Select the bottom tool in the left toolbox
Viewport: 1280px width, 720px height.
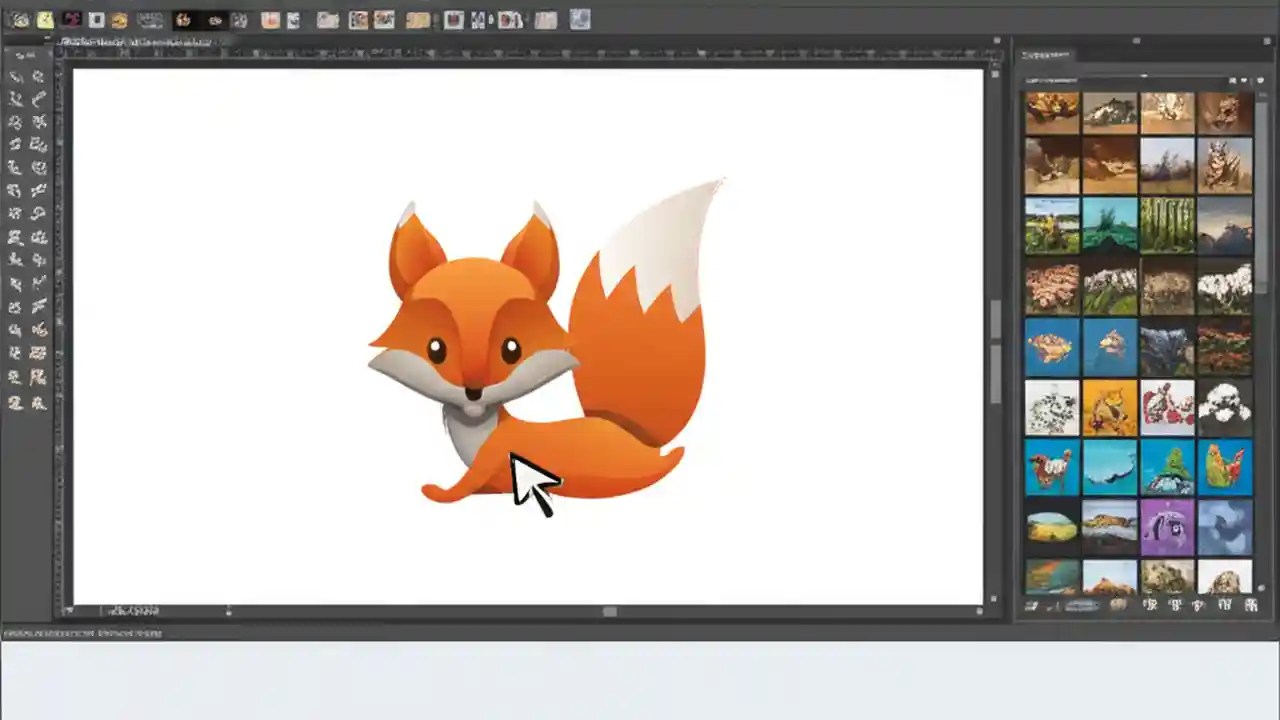(x=17, y=403)
